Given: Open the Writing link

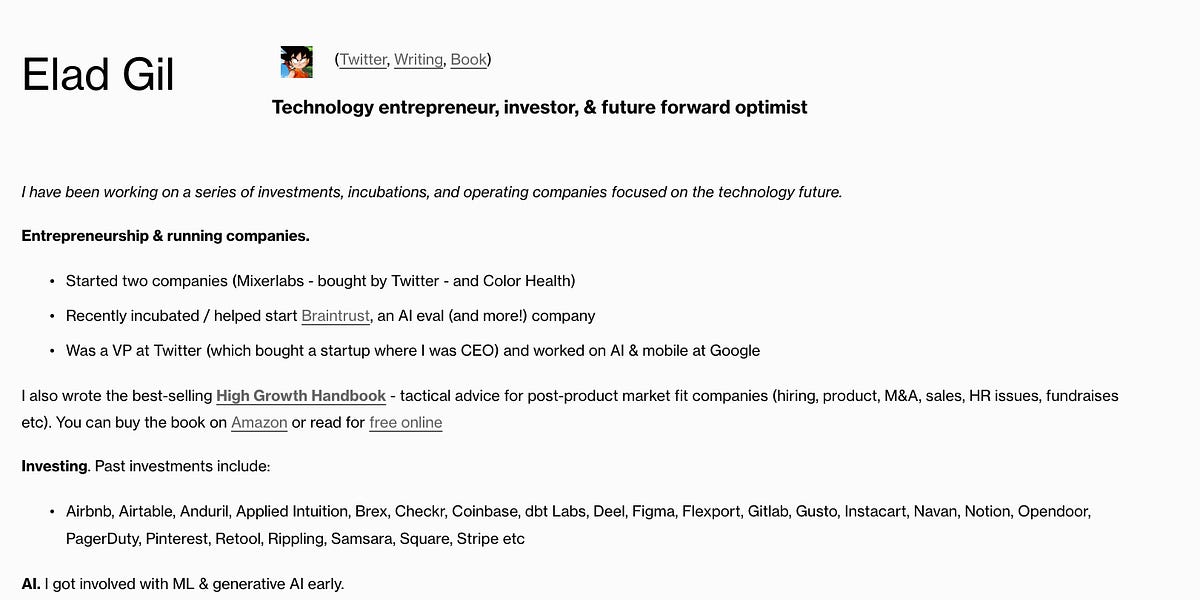Looking at the screenshot, I should [418, 60].
